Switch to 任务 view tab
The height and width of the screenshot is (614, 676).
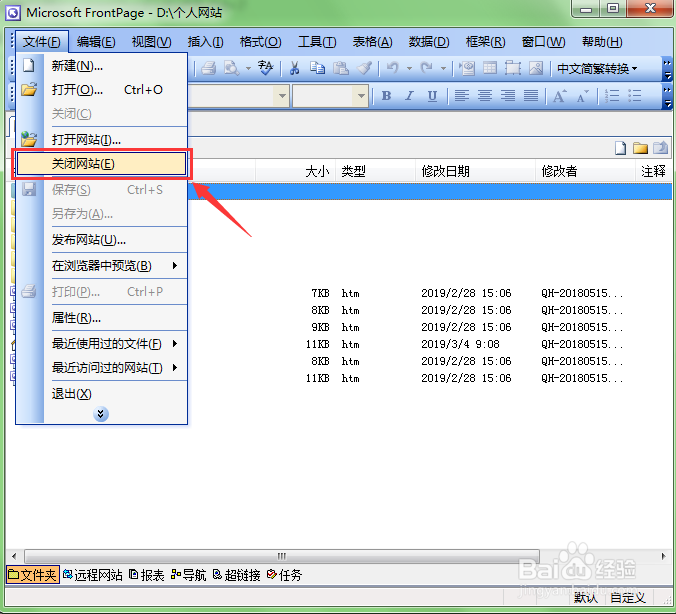pyautogui.click(x=285, y=575)
